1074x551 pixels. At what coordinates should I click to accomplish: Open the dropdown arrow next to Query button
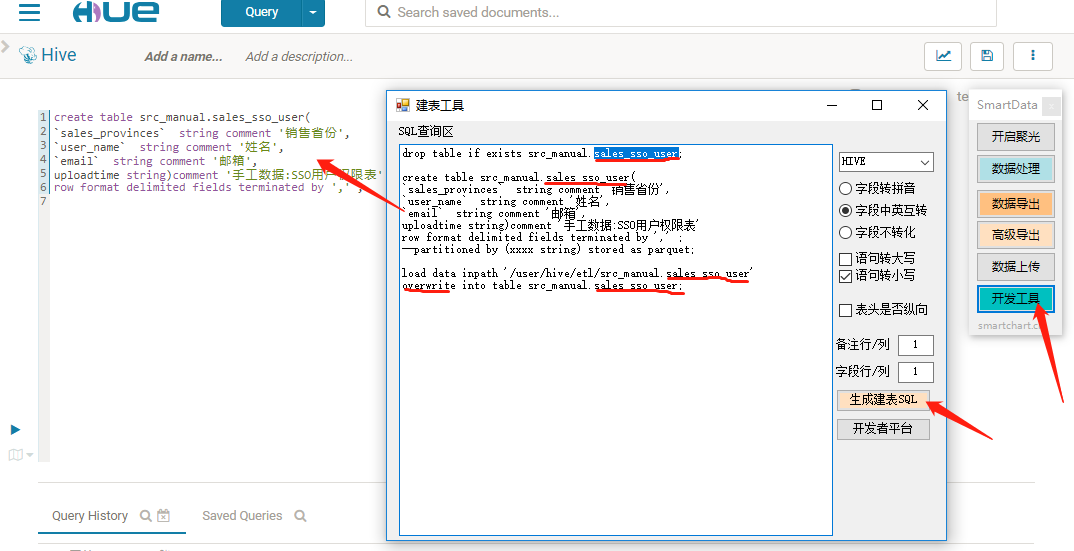(x=314, y=13)
